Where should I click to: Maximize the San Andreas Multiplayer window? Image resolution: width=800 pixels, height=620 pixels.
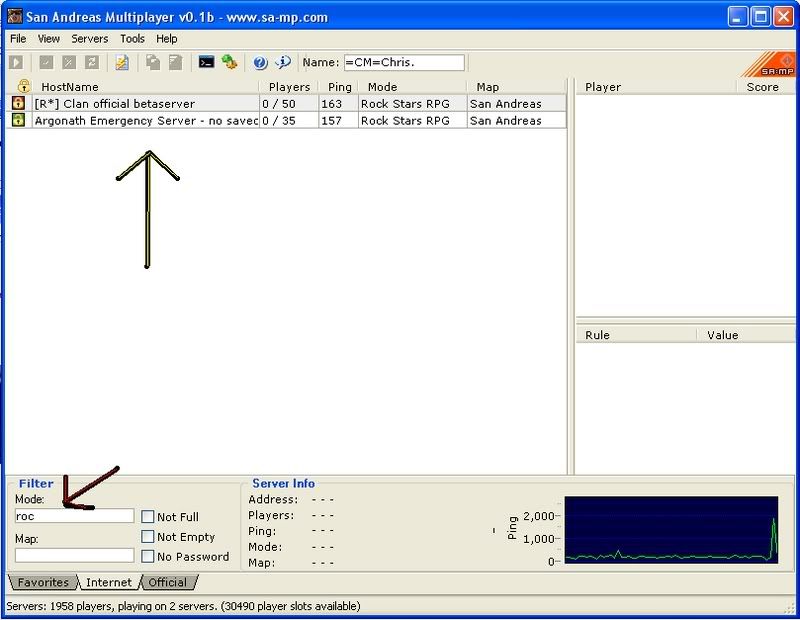(x=760, y=17)
